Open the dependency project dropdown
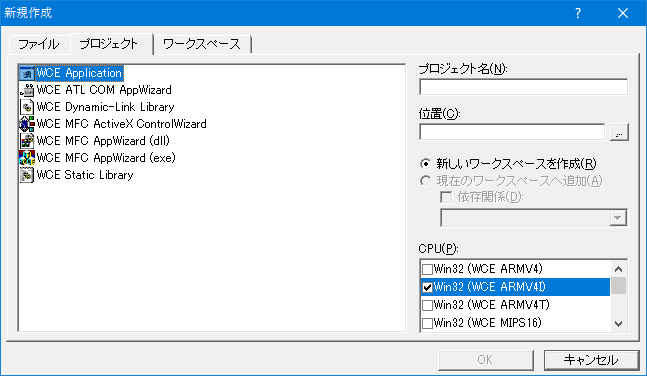 tap(617, 218)
